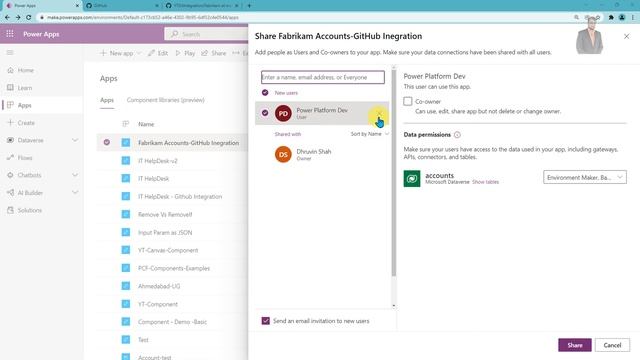Click the Name column header
Viewport: 640px width, 360px height.
coord(146,124)
